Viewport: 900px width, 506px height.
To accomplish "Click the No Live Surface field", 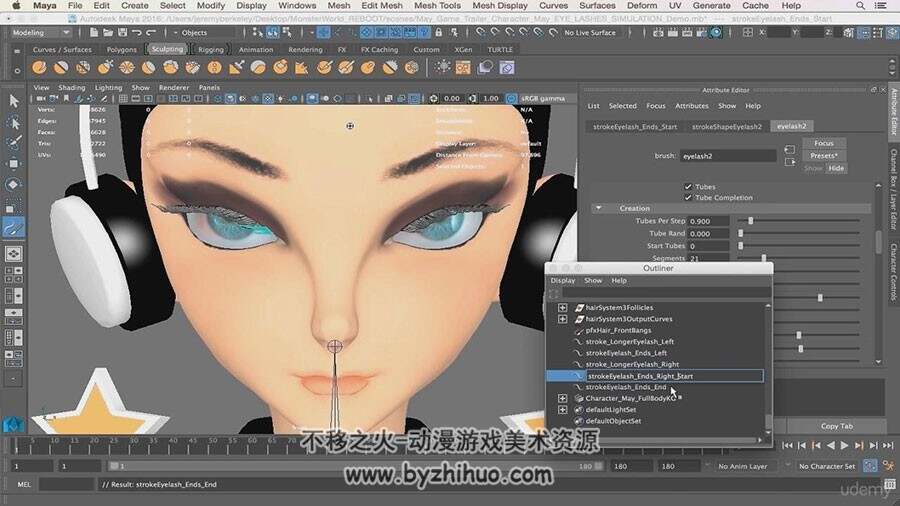I will [x=590, y=33].
